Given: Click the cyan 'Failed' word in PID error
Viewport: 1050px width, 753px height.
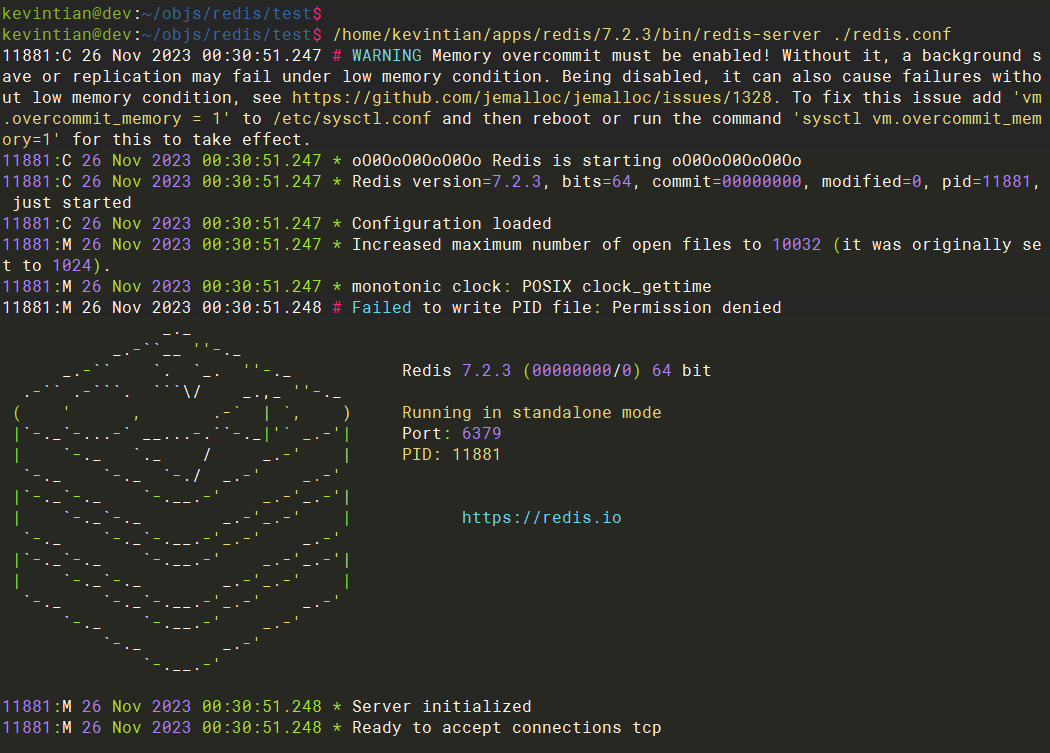Looking at the screenshot, I should [381, 307].
